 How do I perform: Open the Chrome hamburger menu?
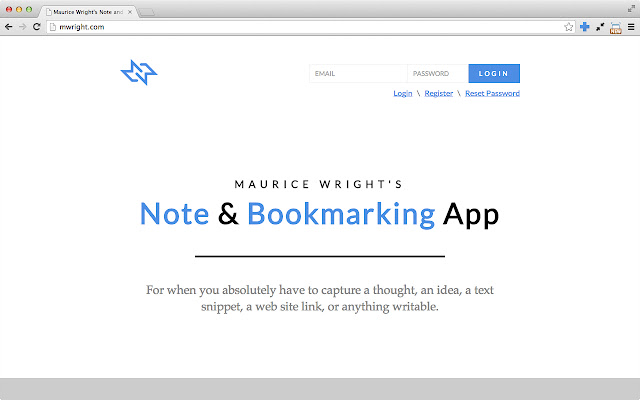[631, 27]
